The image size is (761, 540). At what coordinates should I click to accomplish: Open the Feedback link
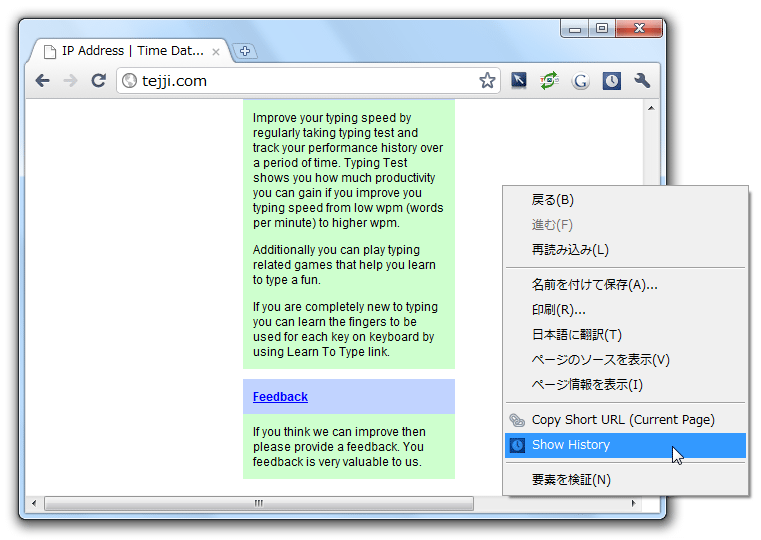pos(280,396)
